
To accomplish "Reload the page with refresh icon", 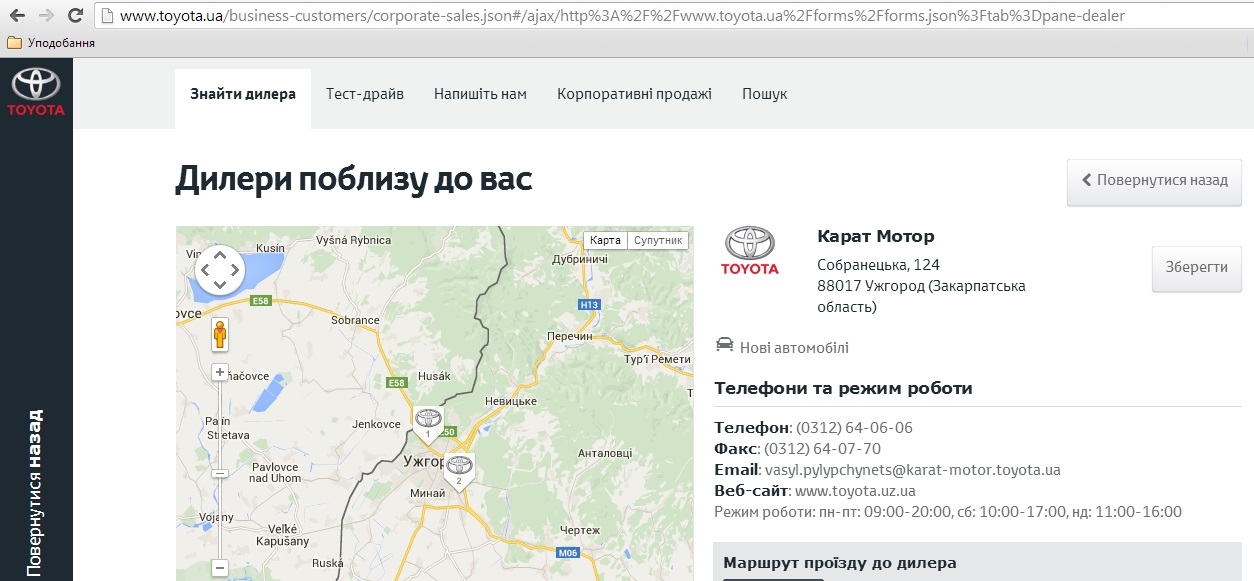I will (75, 16).
